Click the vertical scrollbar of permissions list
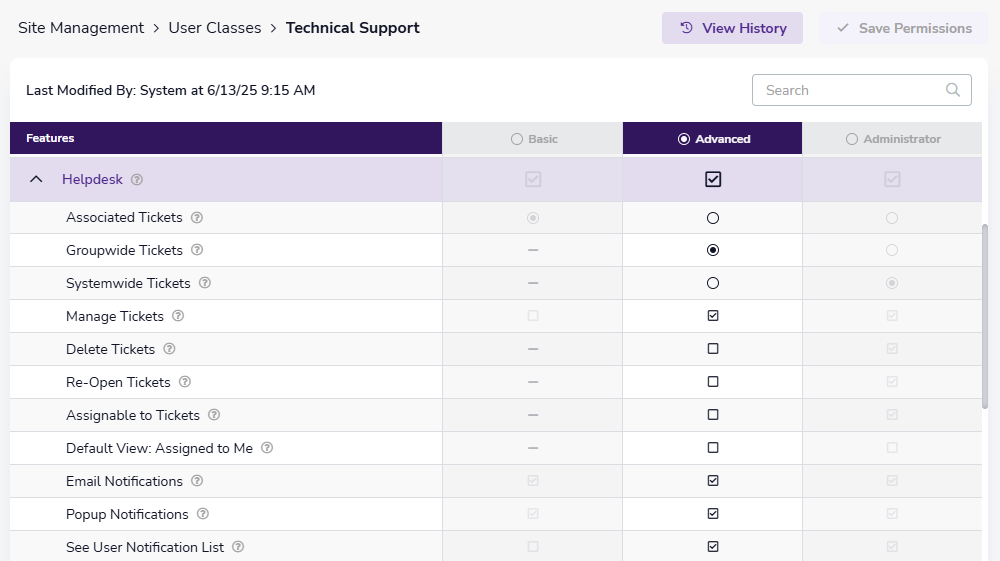 [986, 315]
